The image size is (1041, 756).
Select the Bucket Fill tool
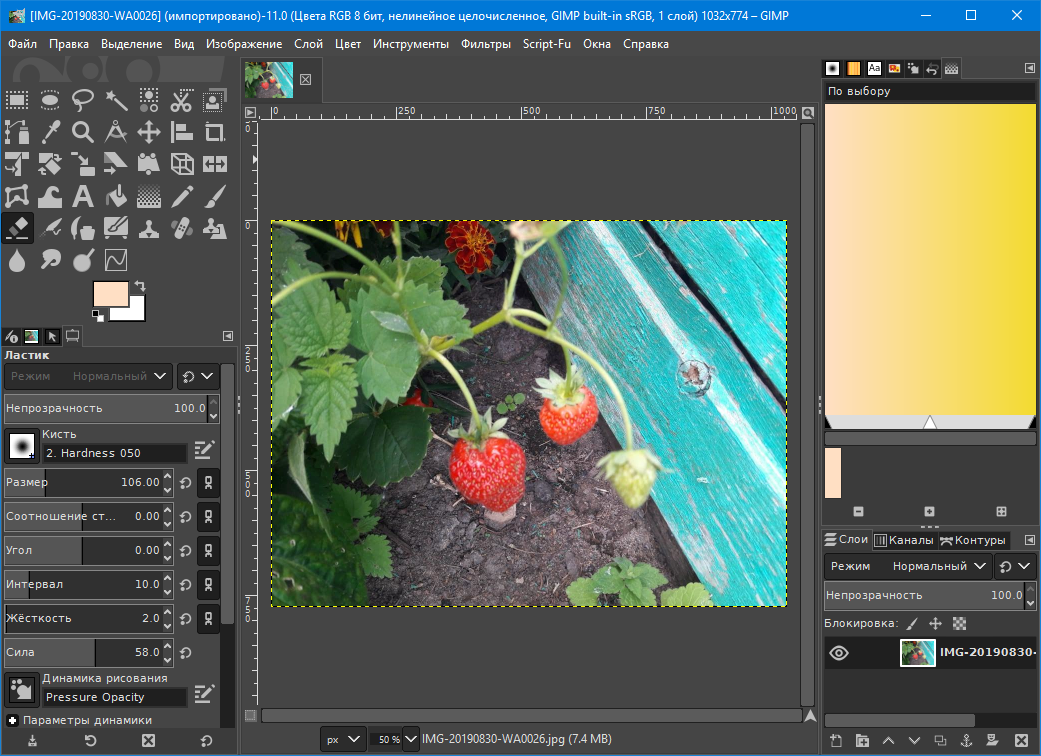click(116, 196)
